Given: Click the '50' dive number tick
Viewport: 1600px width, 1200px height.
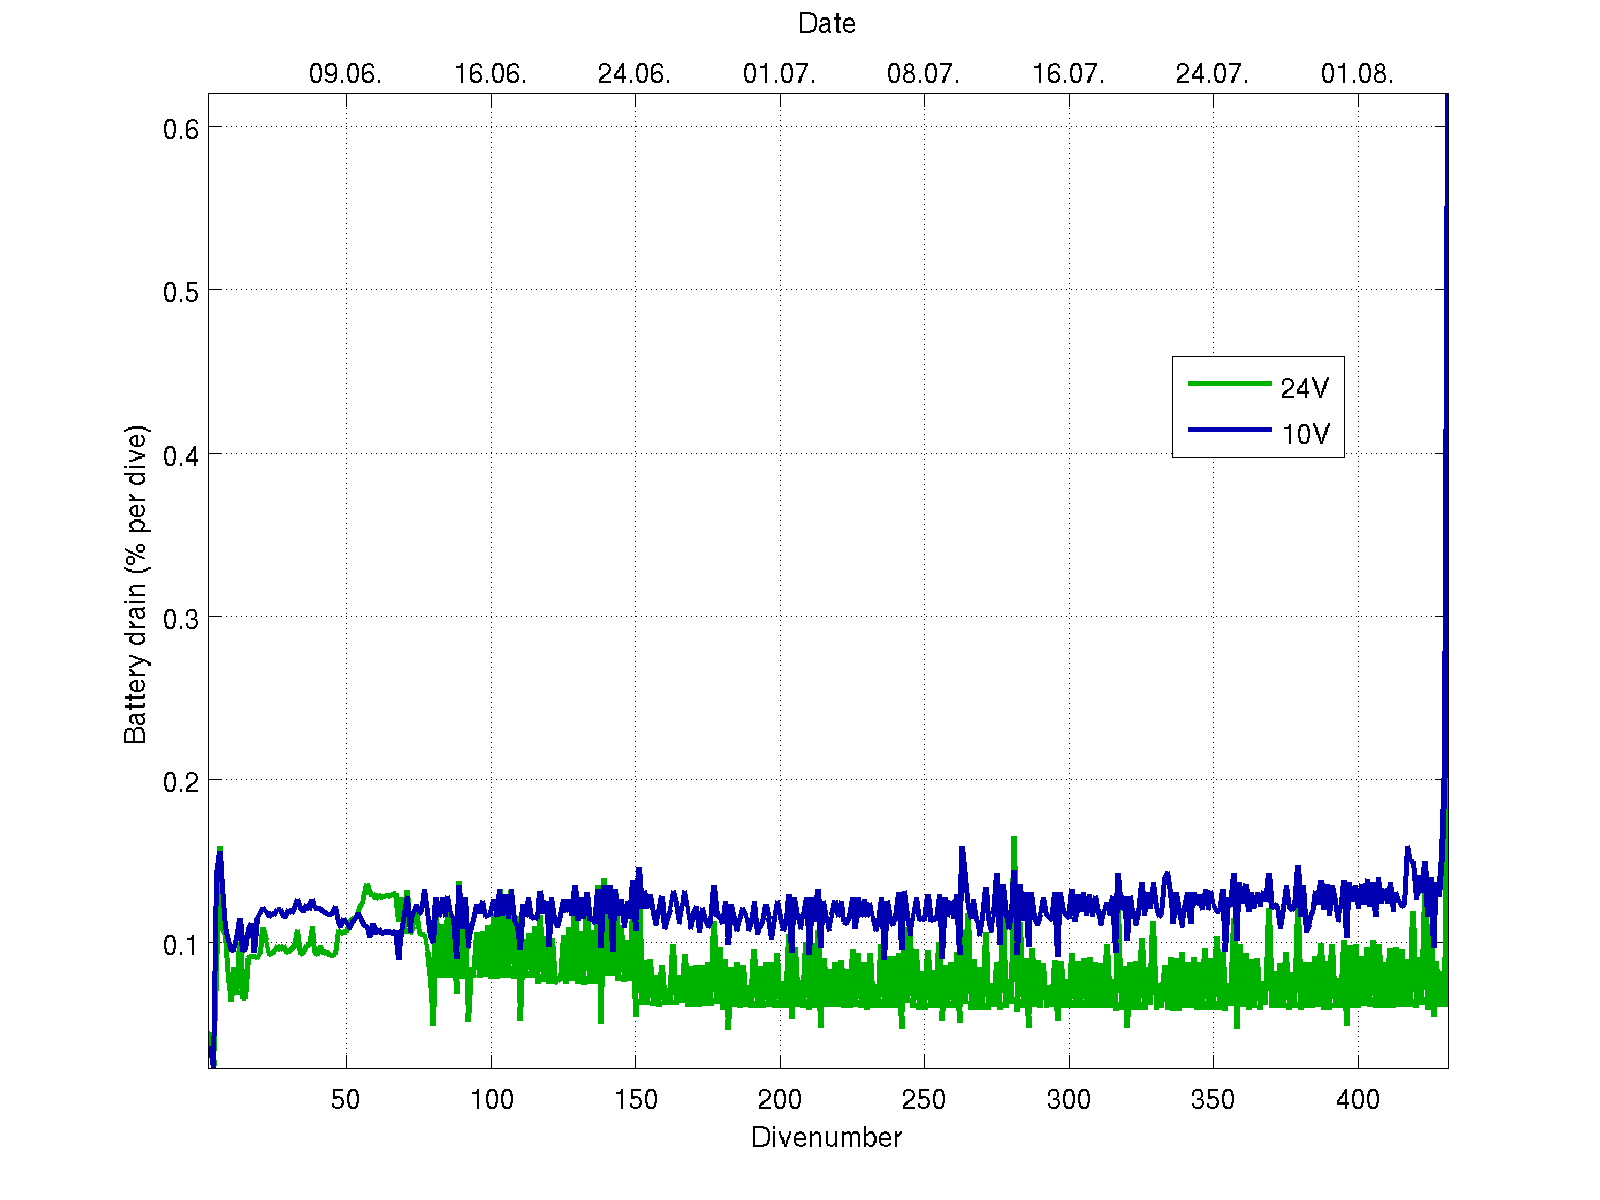Looking at the screenshot, I should click(x=346, y=1100).
